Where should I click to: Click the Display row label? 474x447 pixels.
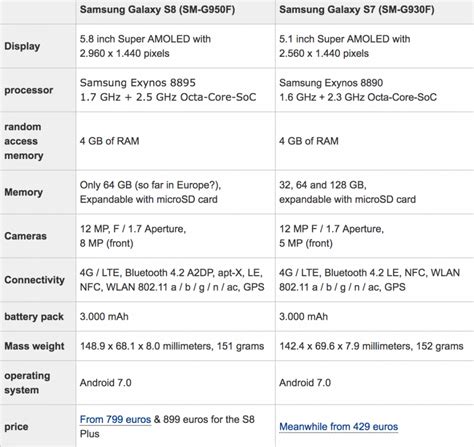(x=22, y=46)
